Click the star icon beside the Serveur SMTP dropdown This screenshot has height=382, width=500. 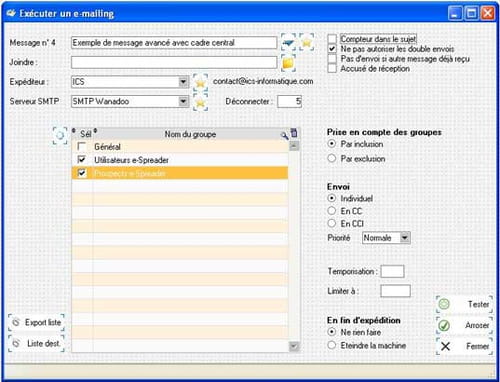pos(200,102)
